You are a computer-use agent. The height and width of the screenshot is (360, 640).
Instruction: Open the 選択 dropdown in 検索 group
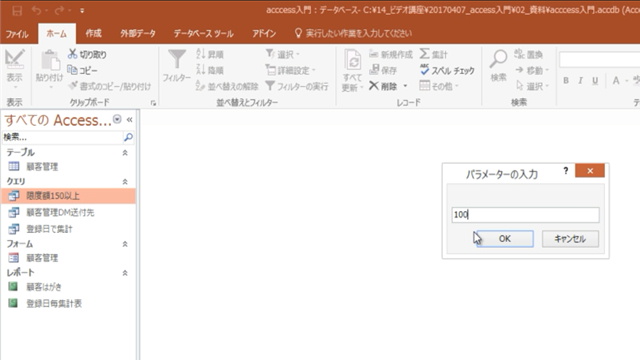[532, 86]
